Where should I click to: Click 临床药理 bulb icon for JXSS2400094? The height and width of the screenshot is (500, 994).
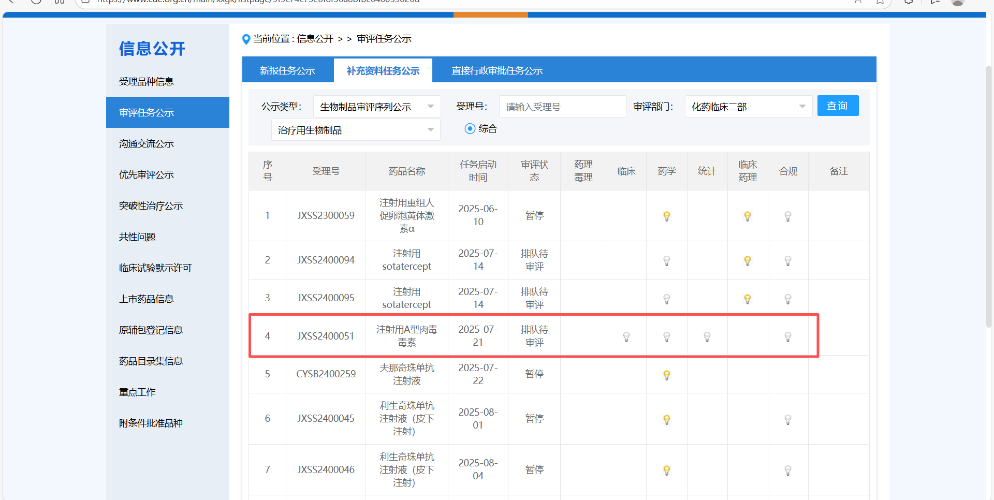pos(747,260)
